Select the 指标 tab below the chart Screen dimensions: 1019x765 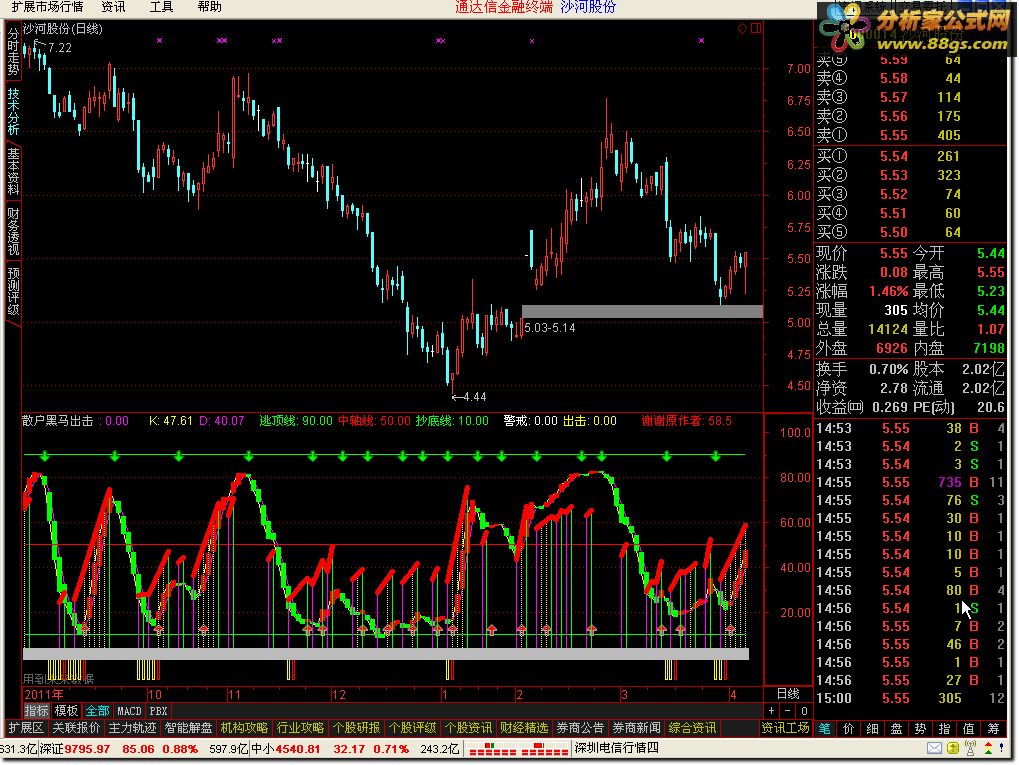(36, 711)
